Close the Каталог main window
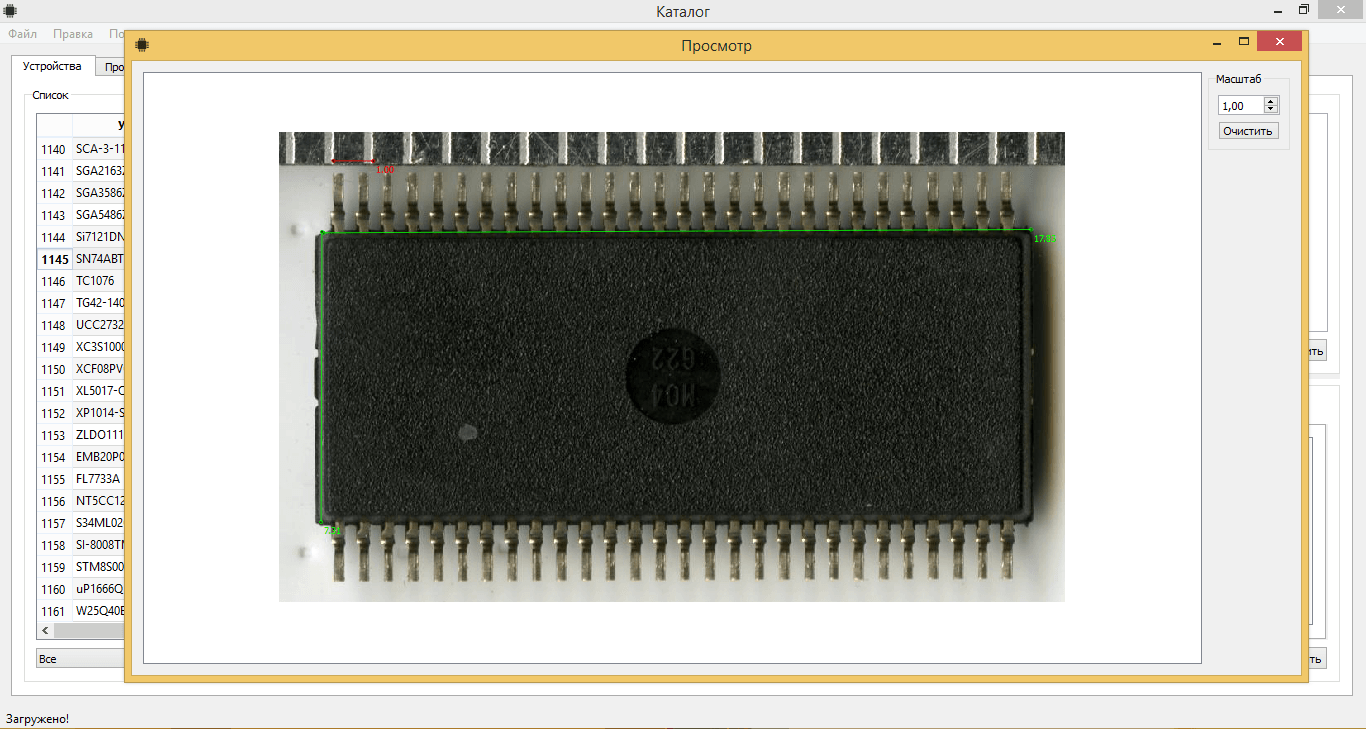This screenshot has width=1366, height=729. coord(1338,9)
